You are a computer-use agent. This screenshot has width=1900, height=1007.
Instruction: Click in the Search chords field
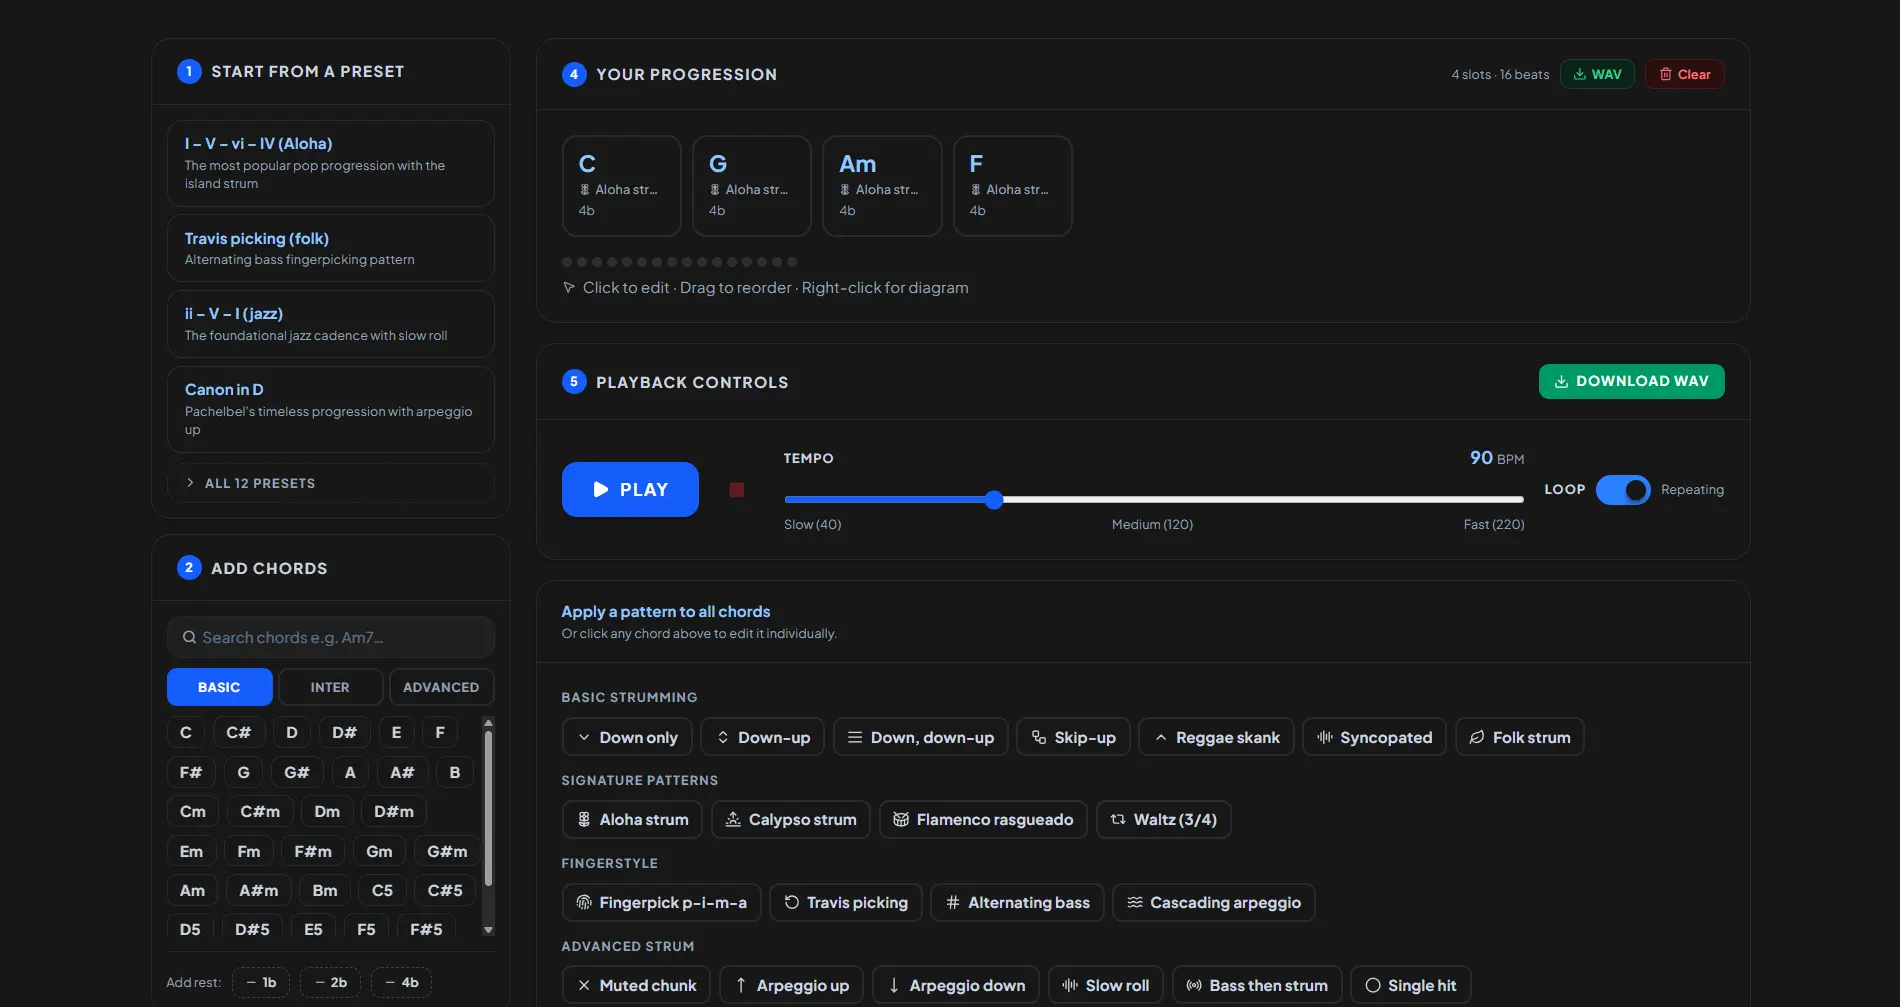(331, 637)
